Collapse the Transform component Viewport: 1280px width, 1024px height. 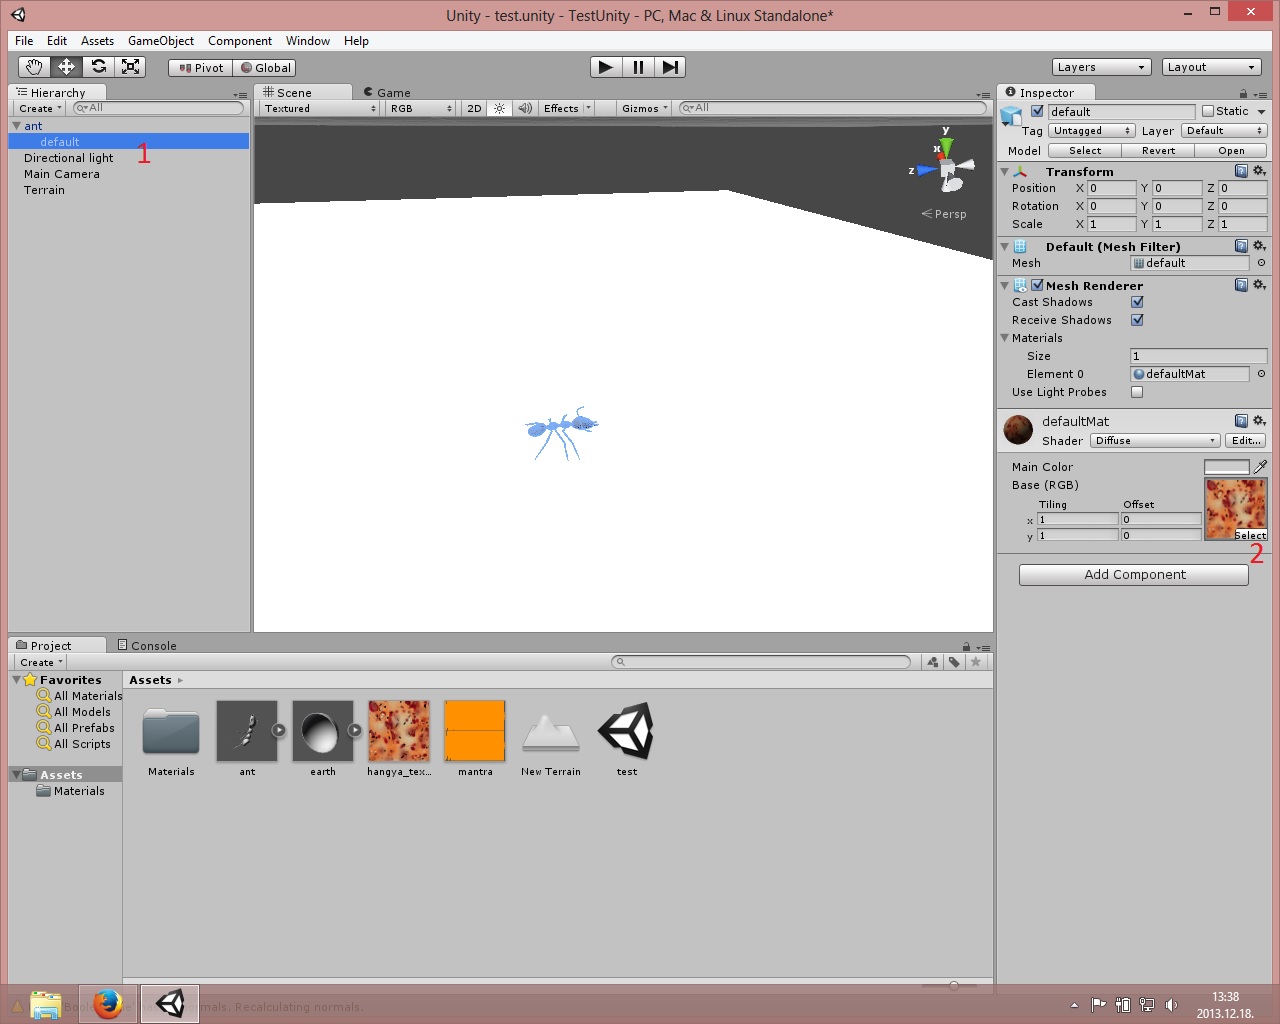tap(1005, 172)
